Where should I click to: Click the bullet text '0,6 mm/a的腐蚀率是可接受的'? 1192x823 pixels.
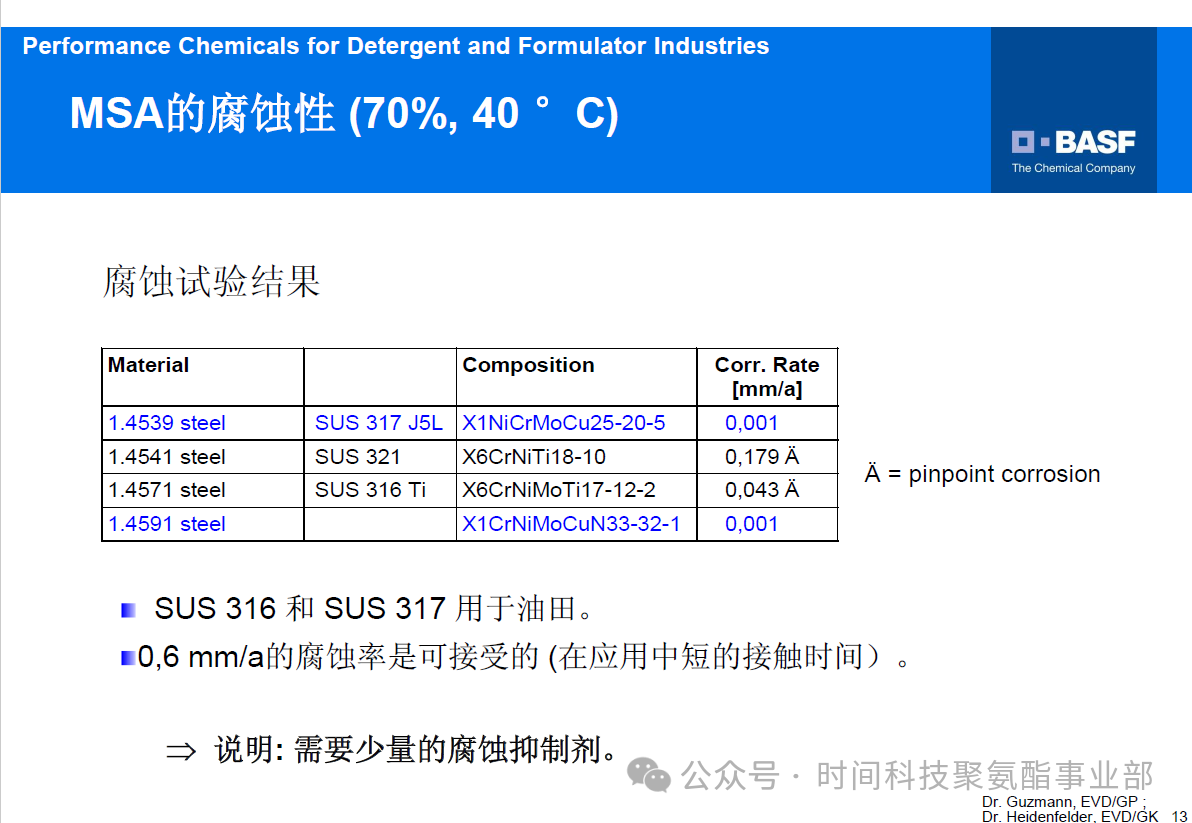point(339,657)
